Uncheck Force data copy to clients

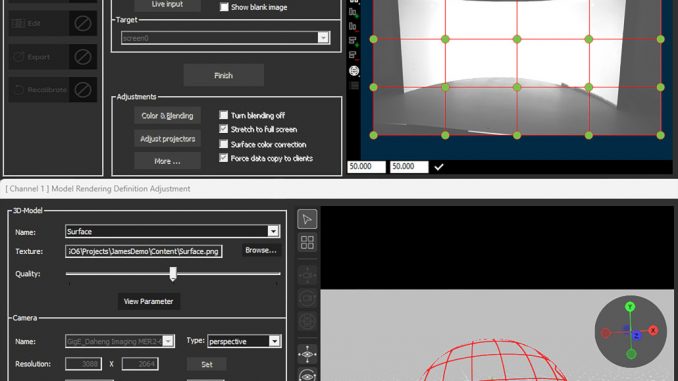[224, 158]
